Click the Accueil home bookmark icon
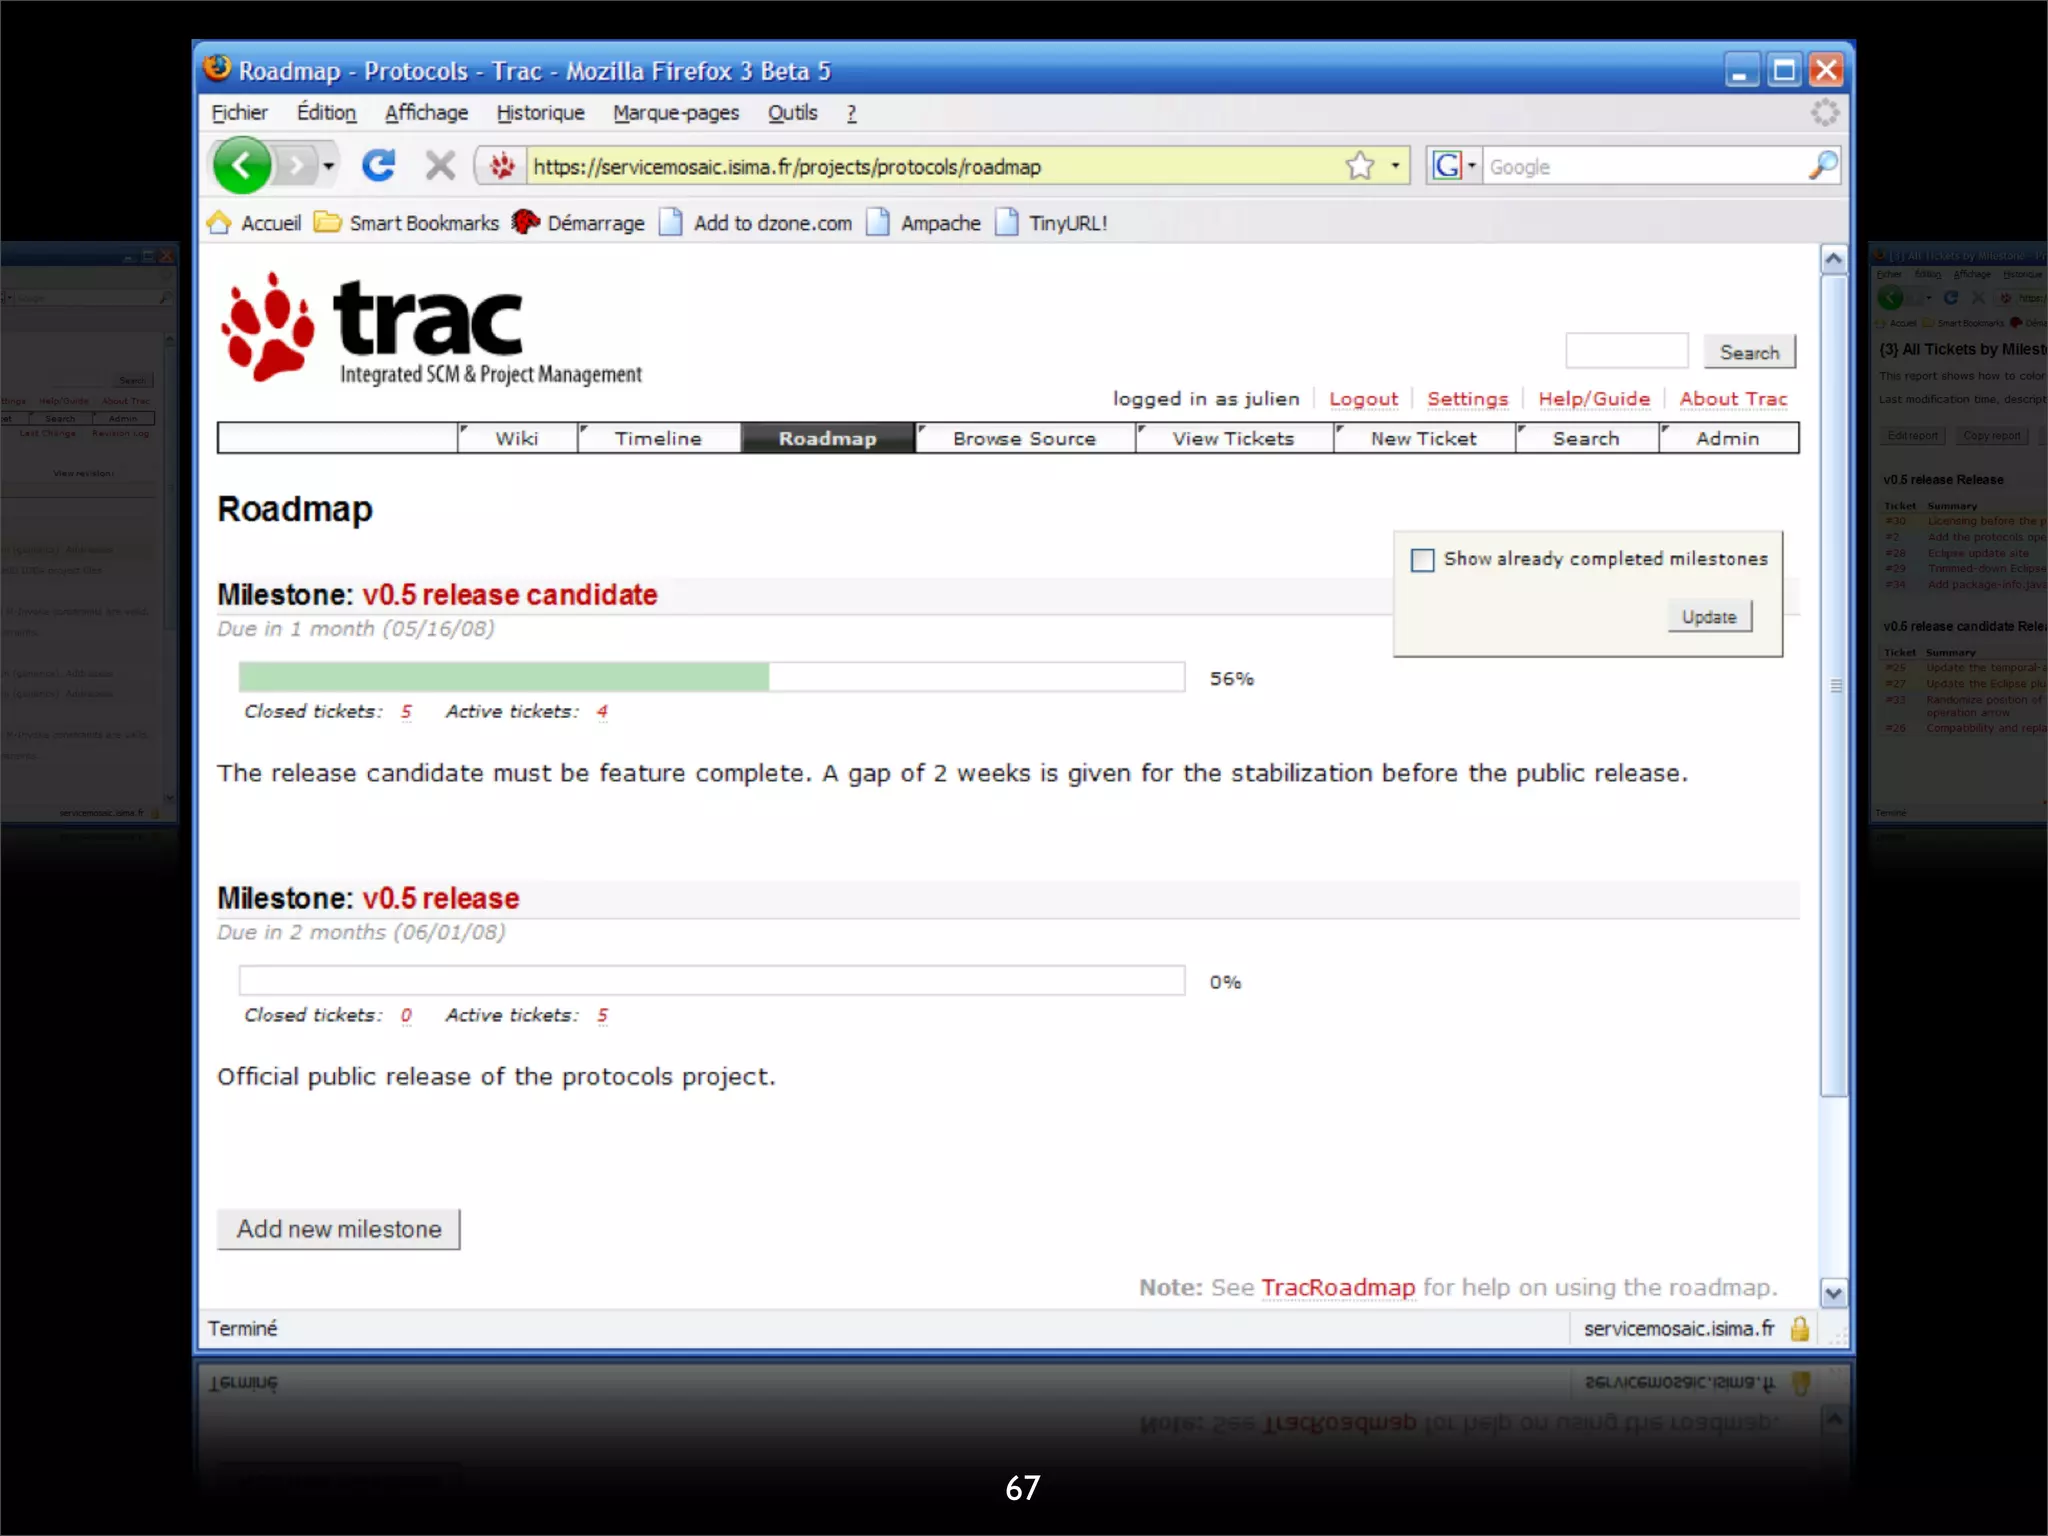Image resolution: width=2048 pixels, height=1536 pixels. (x=219, y=223)
